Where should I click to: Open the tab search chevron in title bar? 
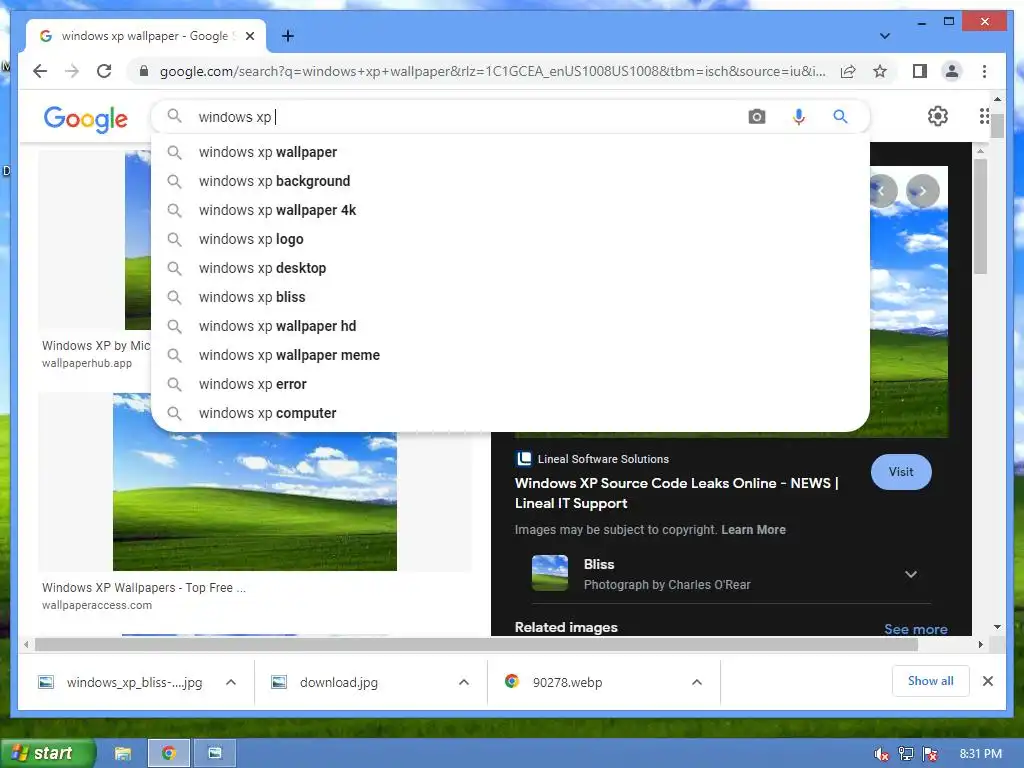[x=884, y=36]
